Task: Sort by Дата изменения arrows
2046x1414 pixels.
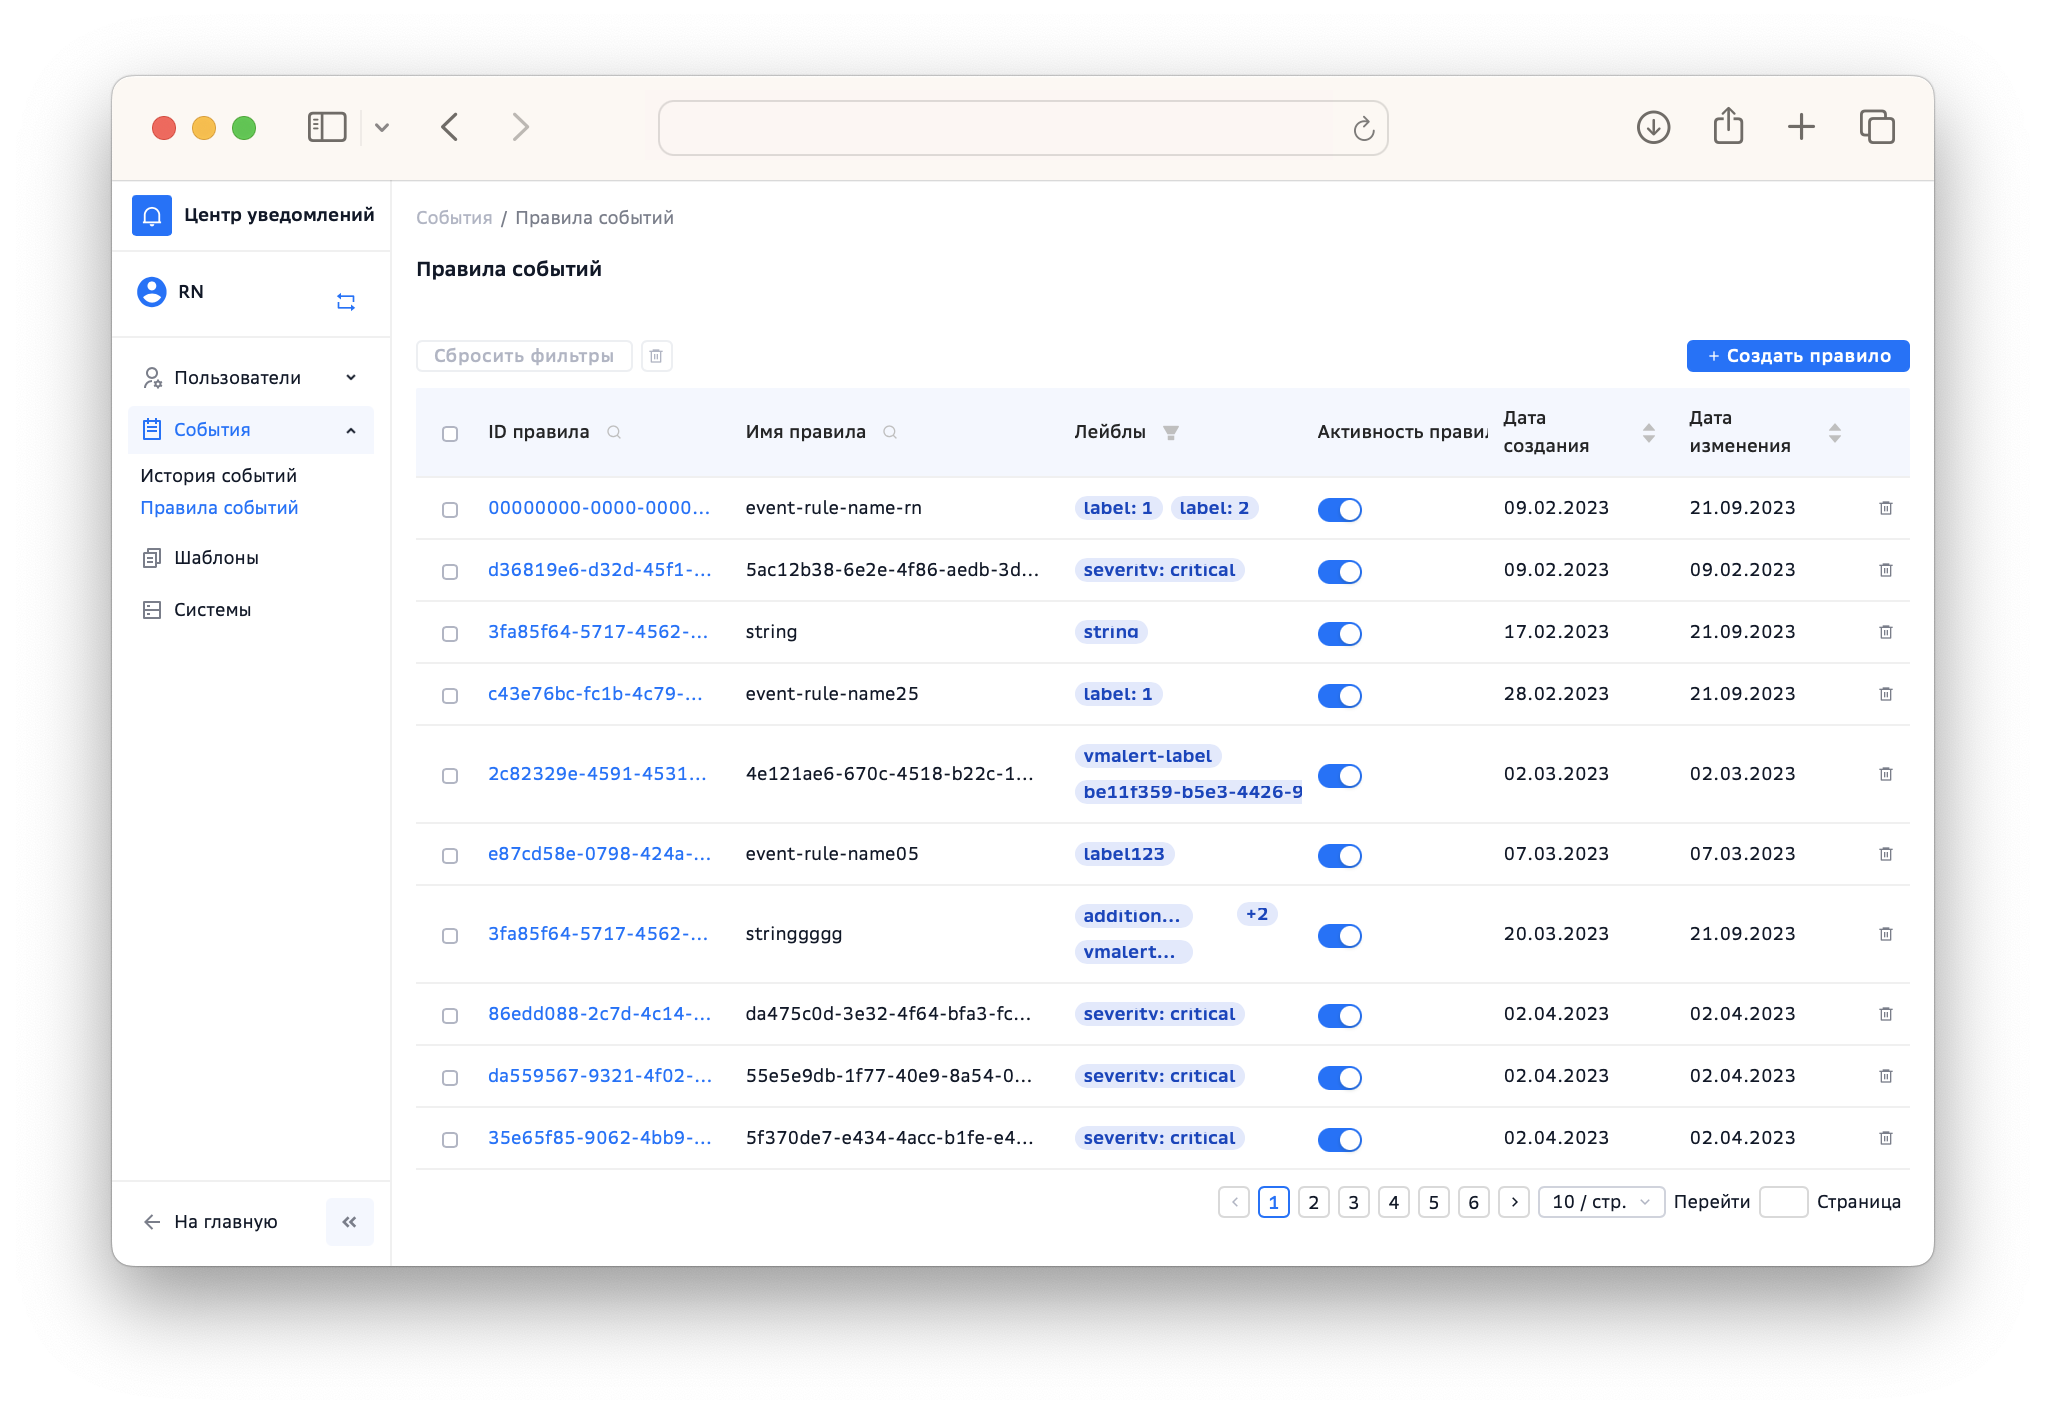Action: click(x=1835, y=432)
